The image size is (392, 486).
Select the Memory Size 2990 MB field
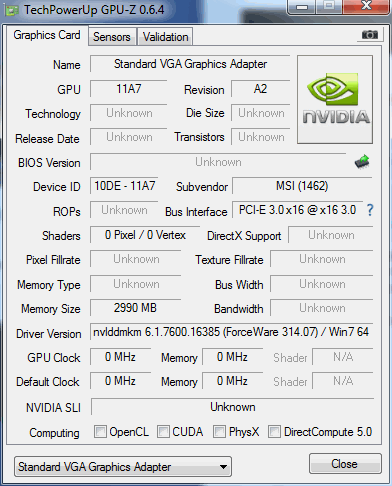click(135, 308)
